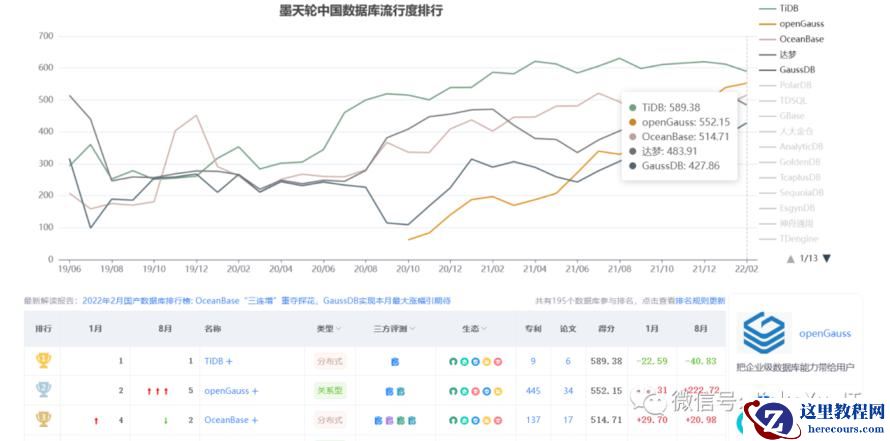Click first ecosystem icon in openGauss row
890x441 pixels.
pyautogui.click(x=453, y=391)
